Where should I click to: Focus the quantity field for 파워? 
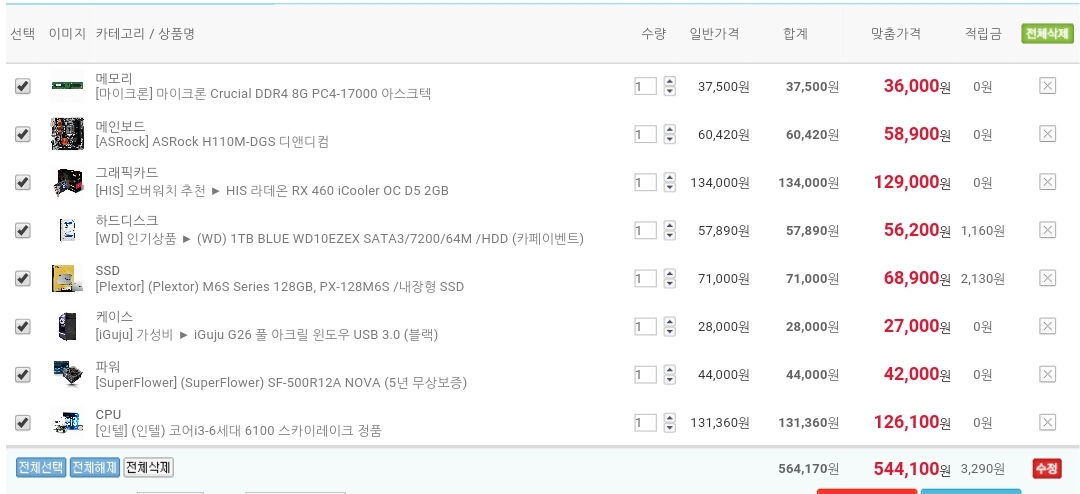[x=645, y=374]
